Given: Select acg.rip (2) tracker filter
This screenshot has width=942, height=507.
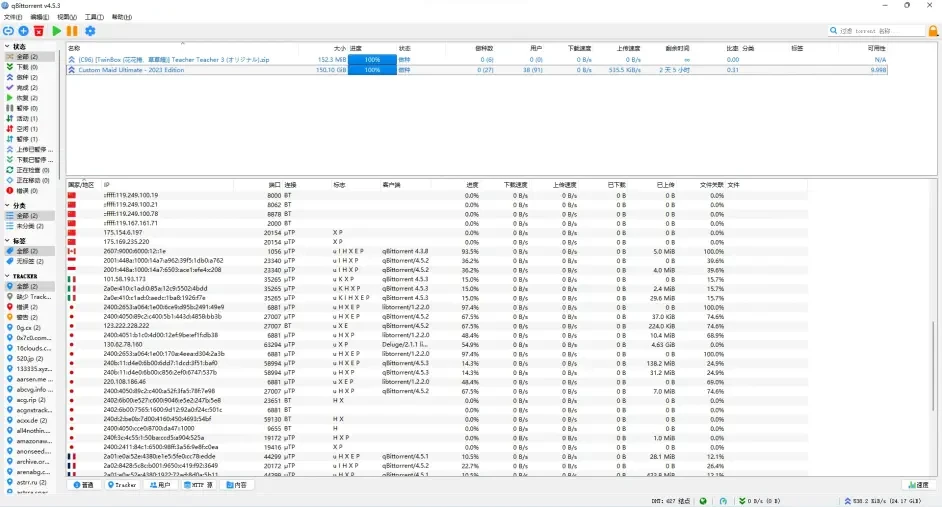Looking at the screenshot, I should point(29,399).
